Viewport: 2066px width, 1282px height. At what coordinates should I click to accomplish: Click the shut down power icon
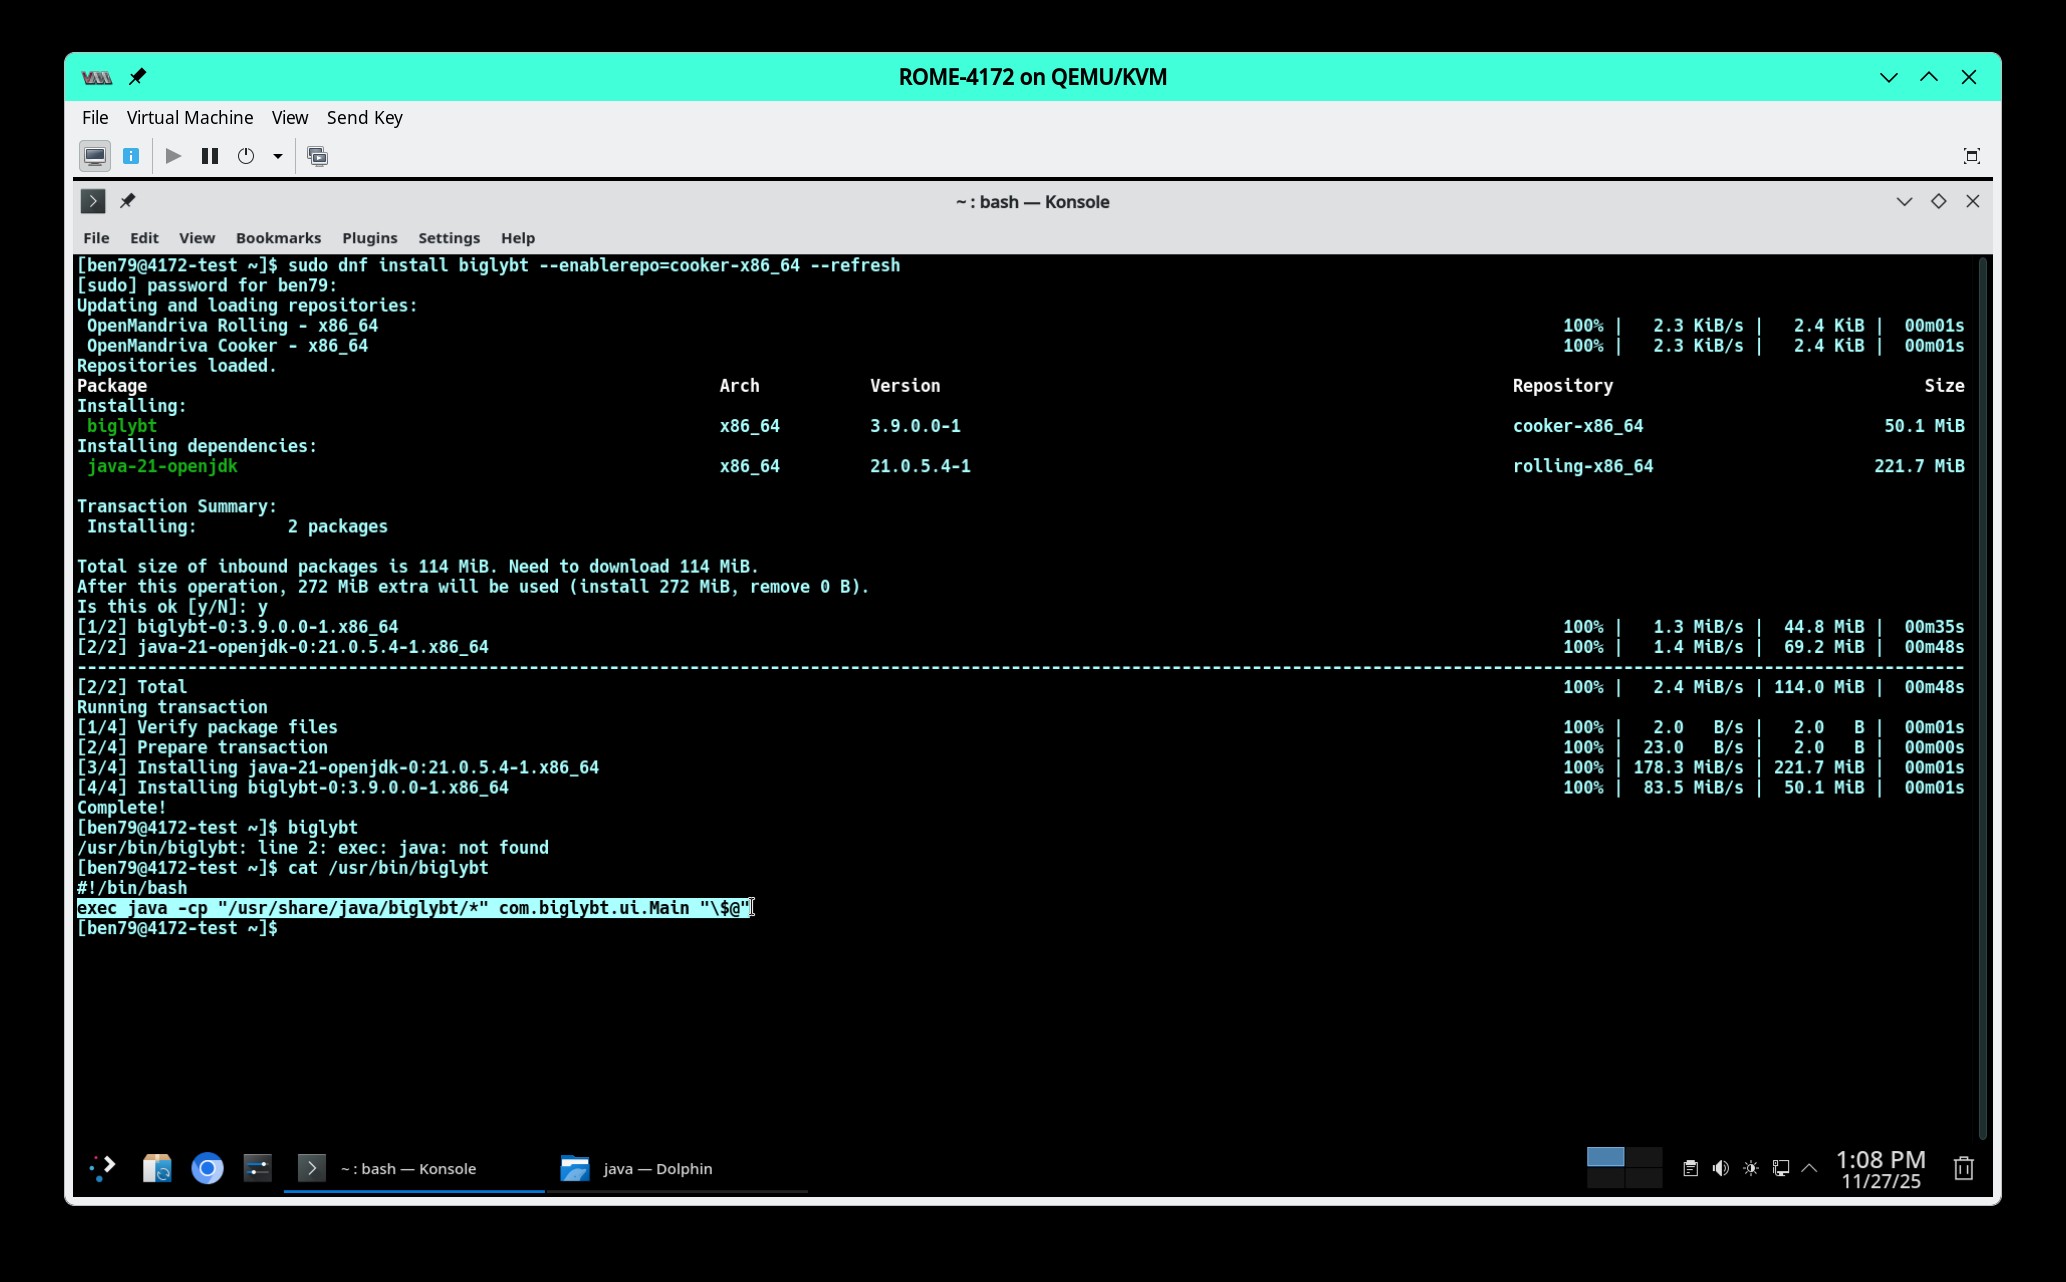(x=246, y=156)
